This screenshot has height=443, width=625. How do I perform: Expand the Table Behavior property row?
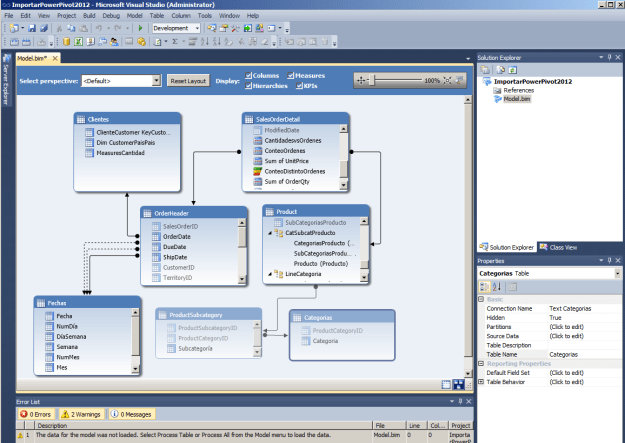pyautogui.click(x=480, y=382)
